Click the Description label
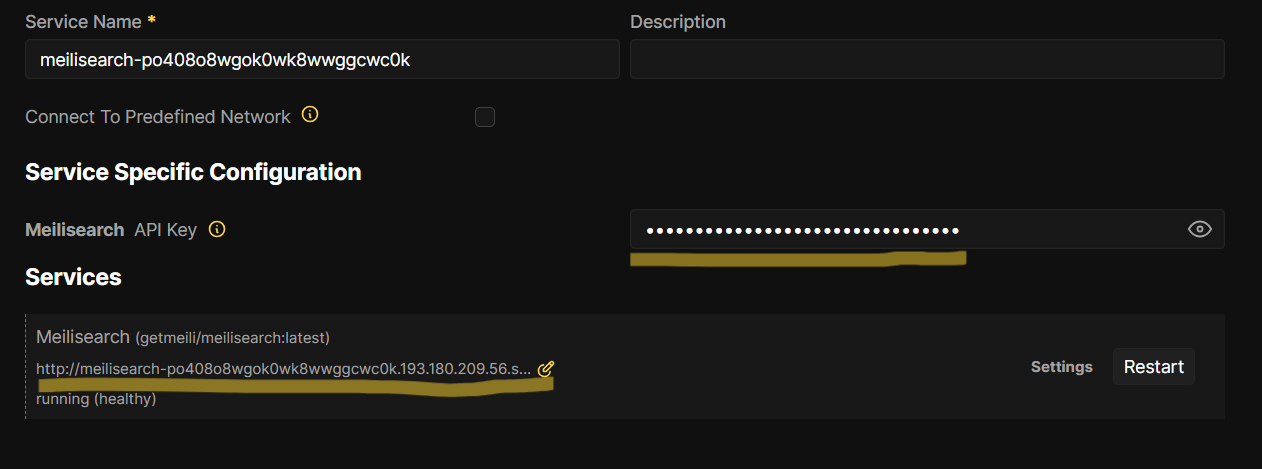Viewport: 1262px width, 469px height. 677,22
